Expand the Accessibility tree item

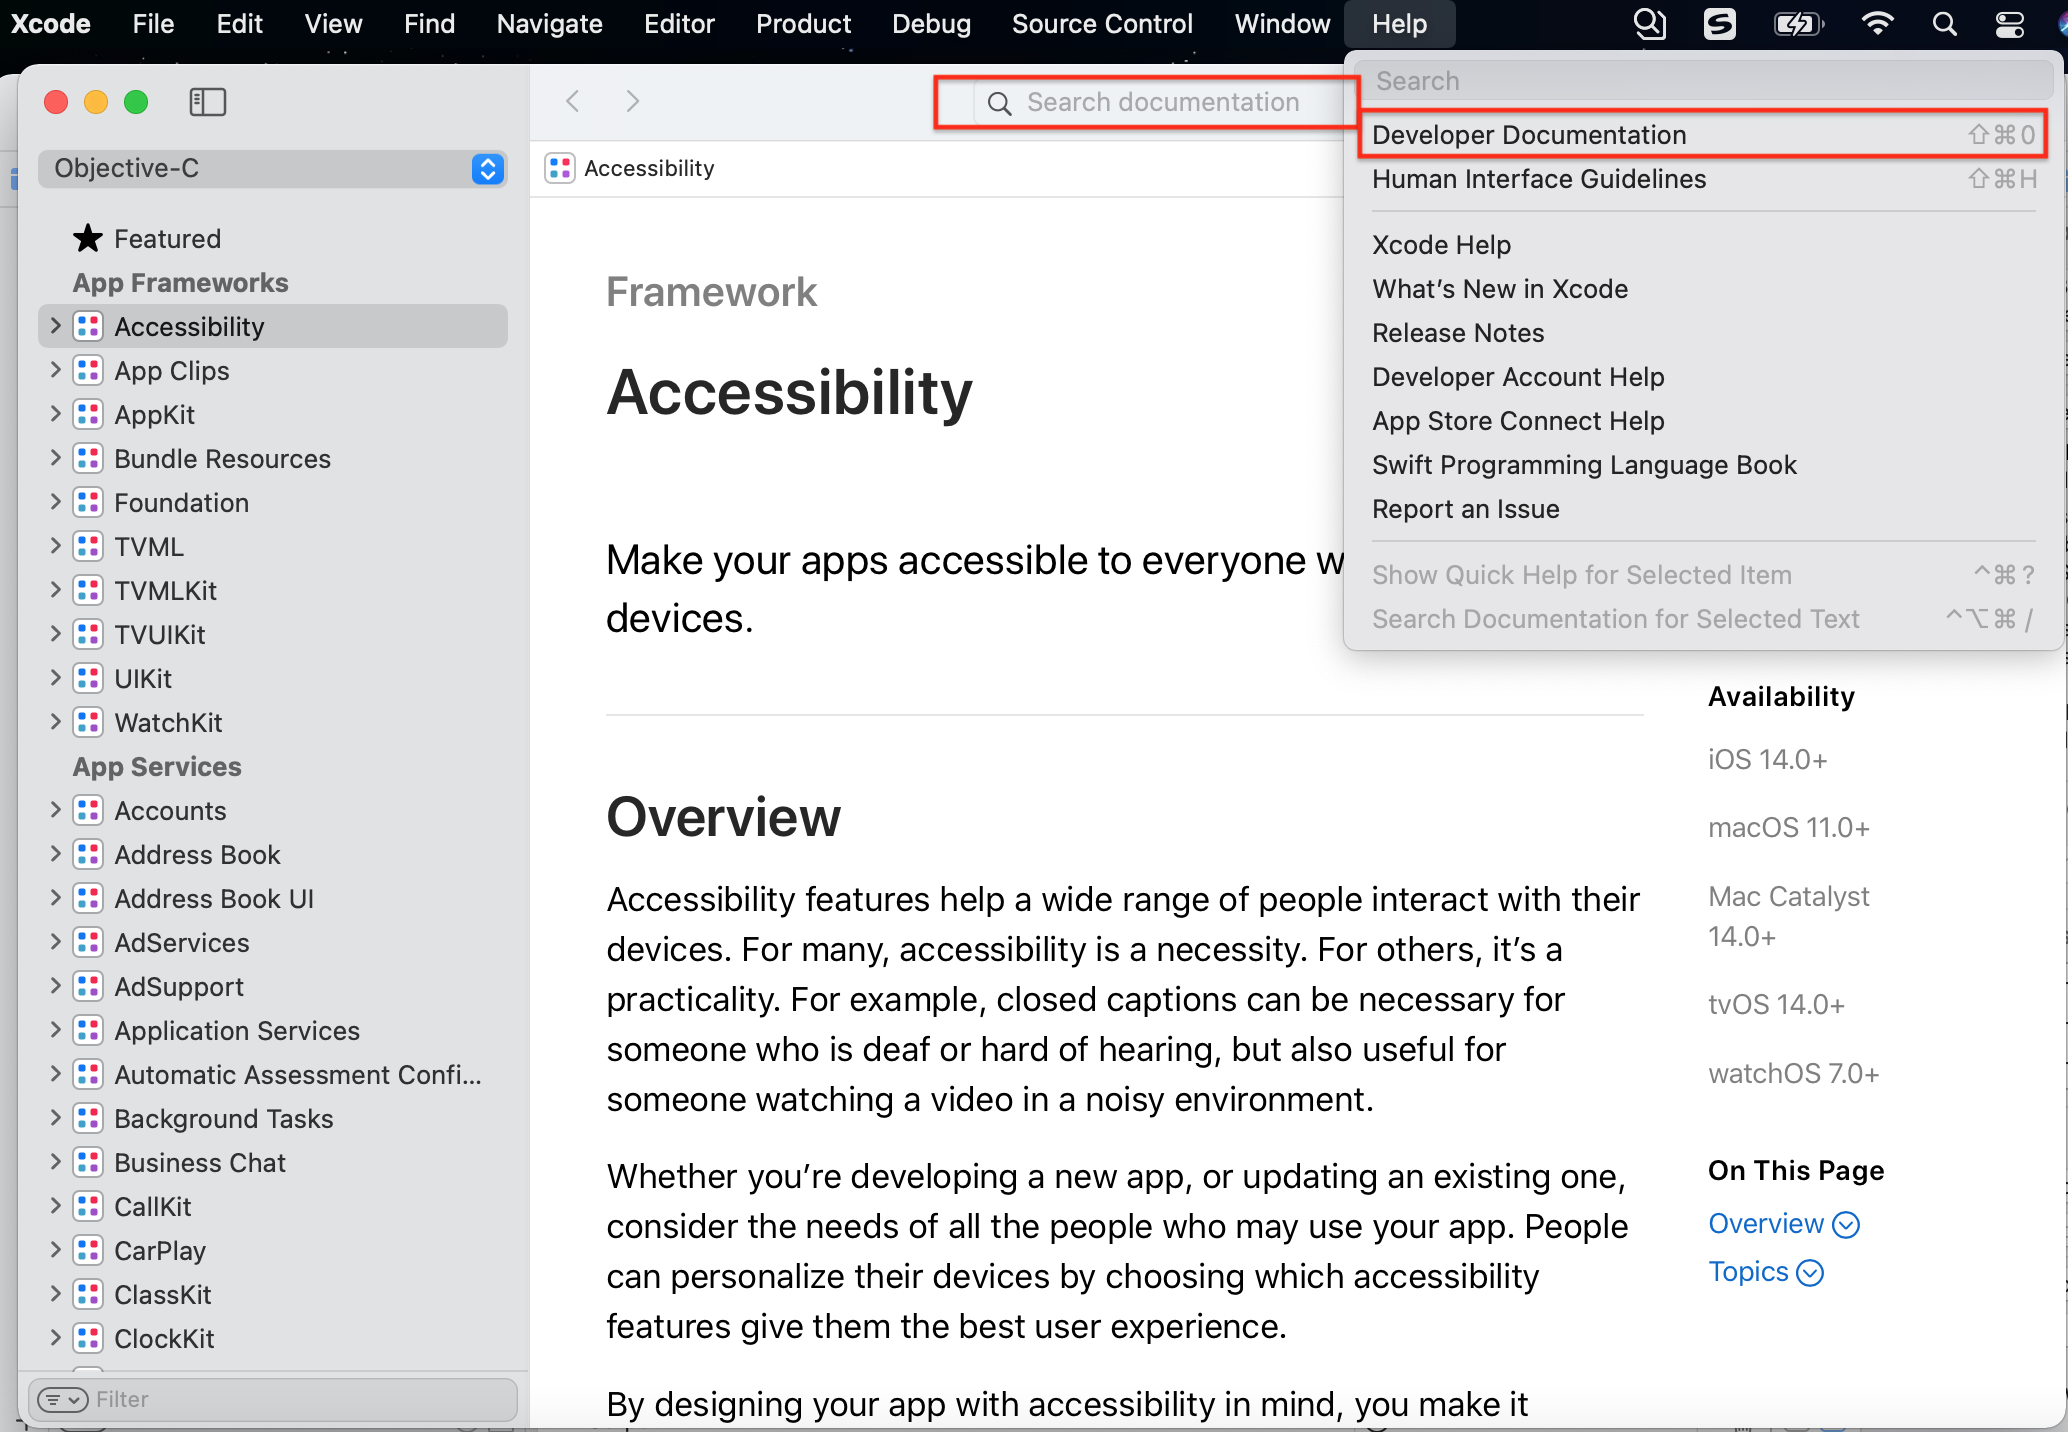pyautogui.click(x=56, y=326)
